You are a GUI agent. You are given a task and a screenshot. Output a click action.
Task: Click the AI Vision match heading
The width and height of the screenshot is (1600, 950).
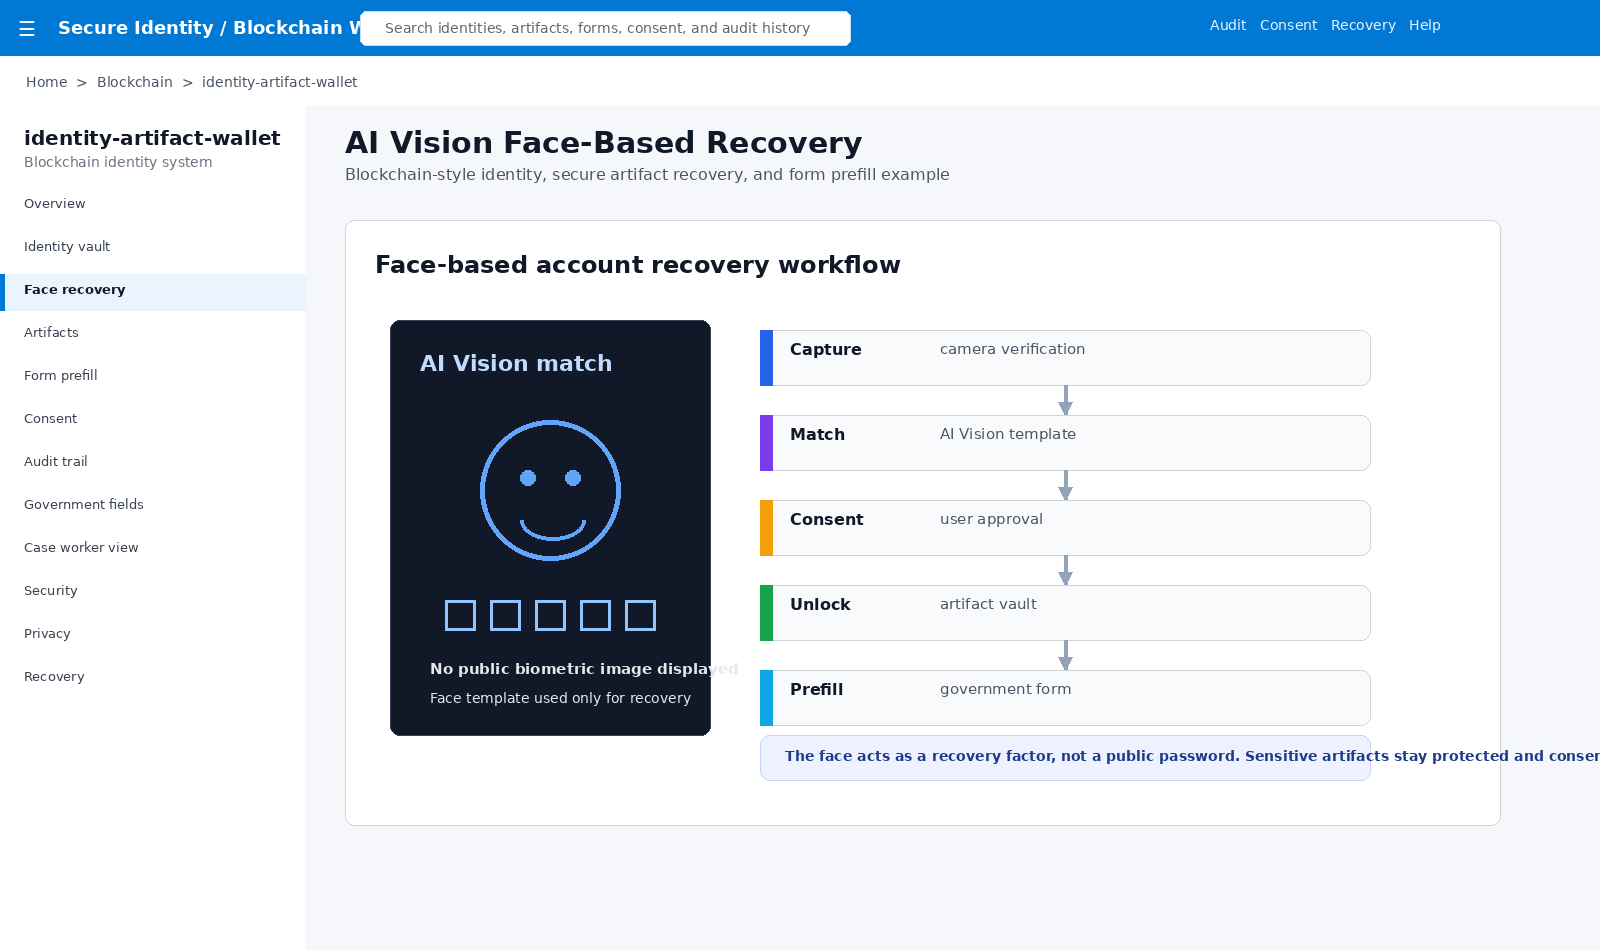pos(516,364)
